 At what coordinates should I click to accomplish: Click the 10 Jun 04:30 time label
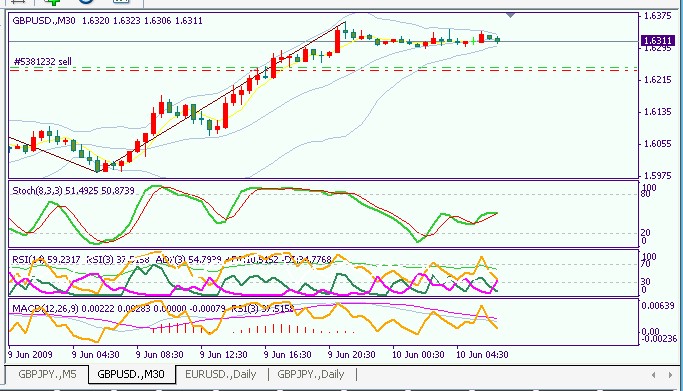482,354
